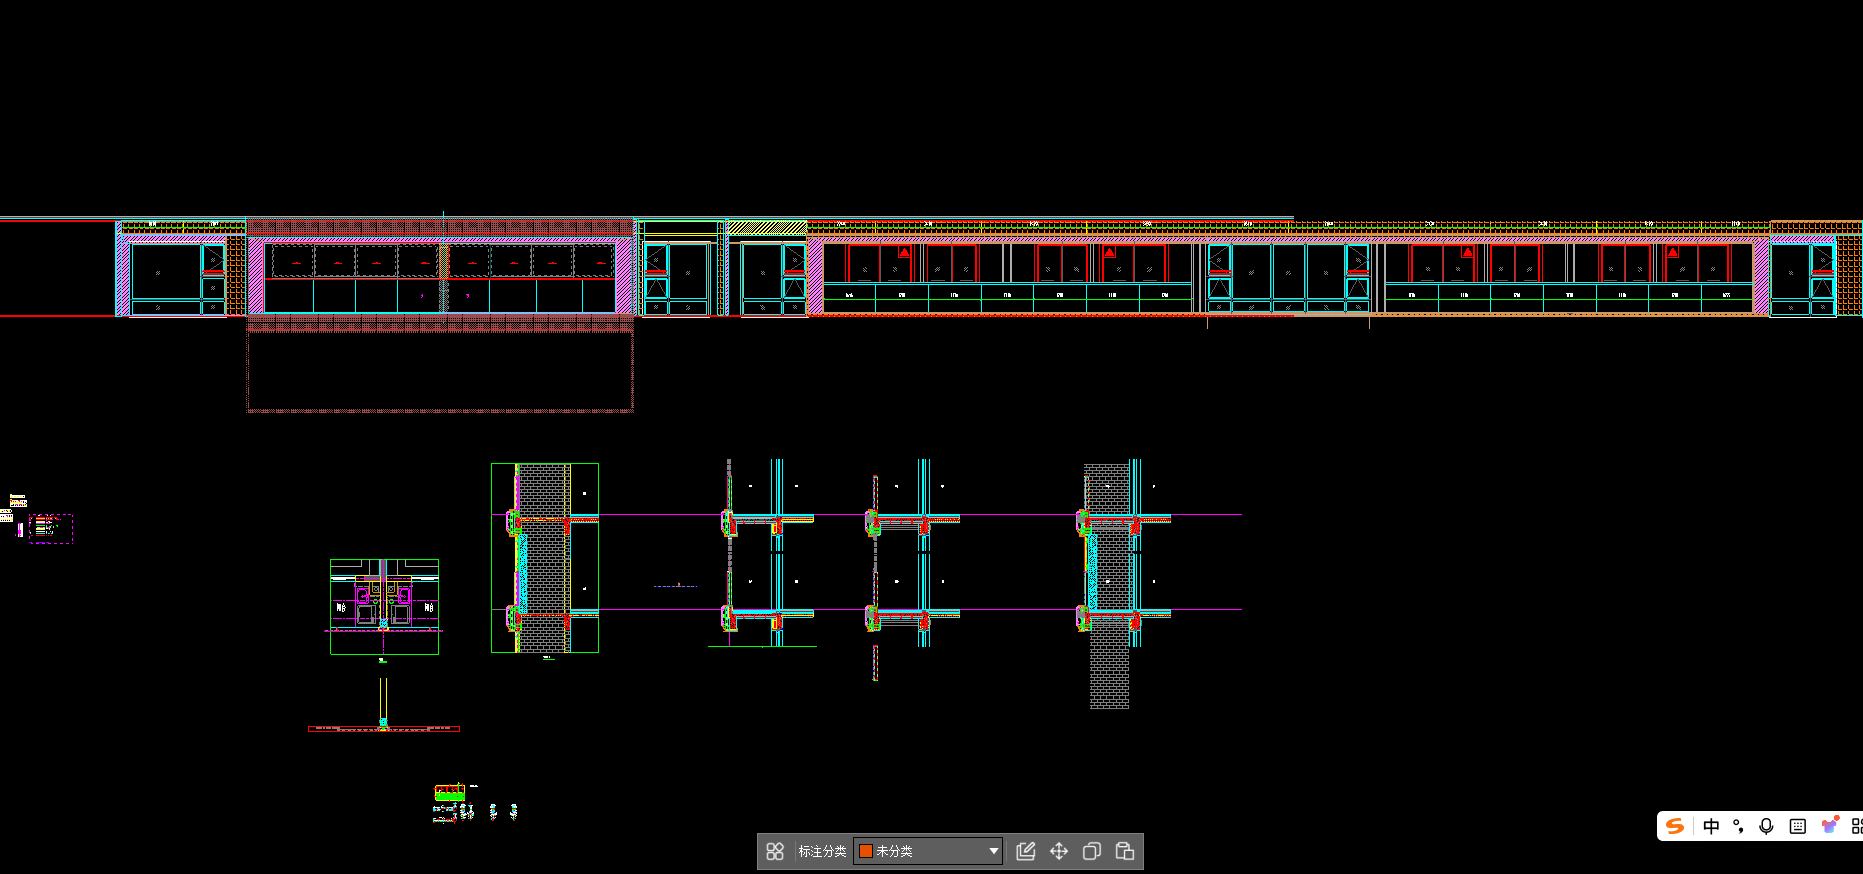Viewport: 1863px width, 874px height.
Task: Click the paste icon in bottom toolbar
Action: click(1125, 851)
